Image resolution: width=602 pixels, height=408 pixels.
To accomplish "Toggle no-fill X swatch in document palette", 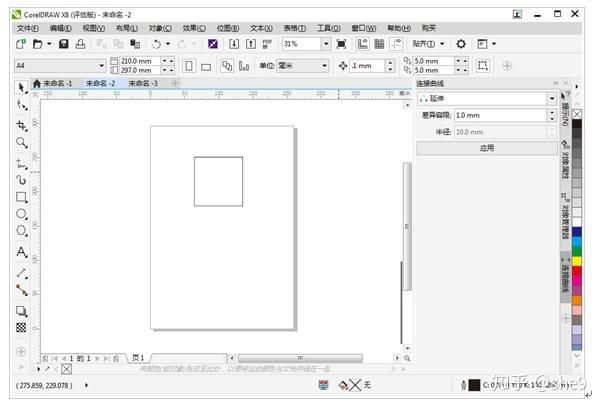I will coord(66,369).
